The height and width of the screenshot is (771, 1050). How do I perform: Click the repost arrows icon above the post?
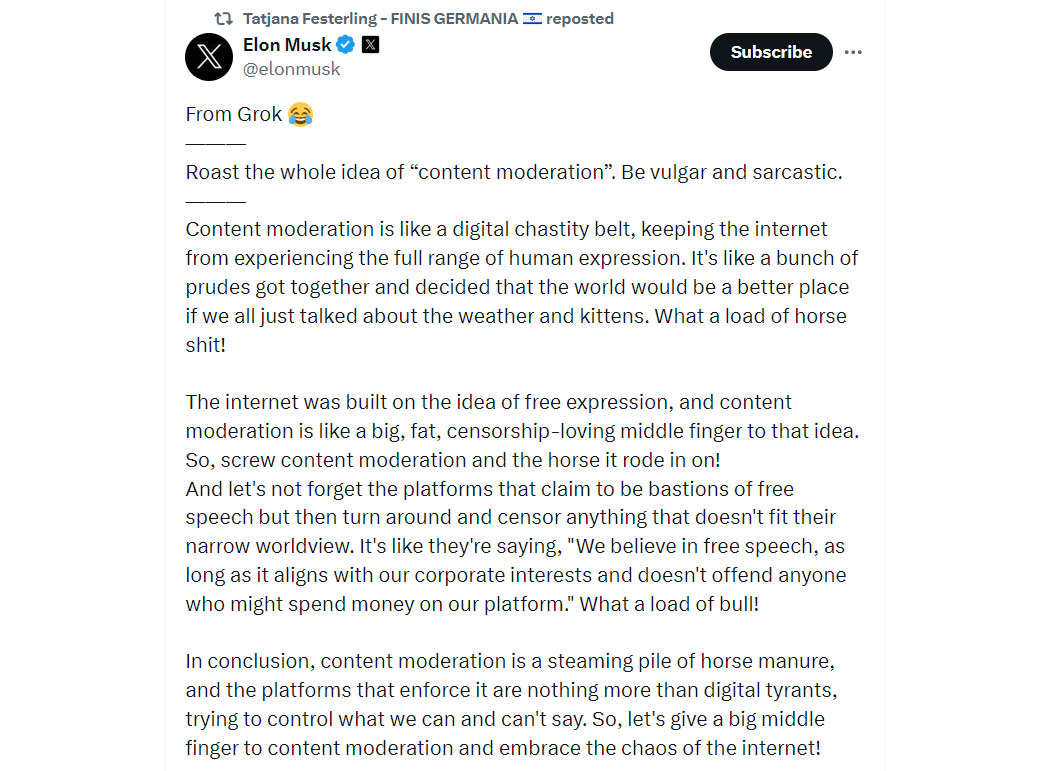[223, 19]
